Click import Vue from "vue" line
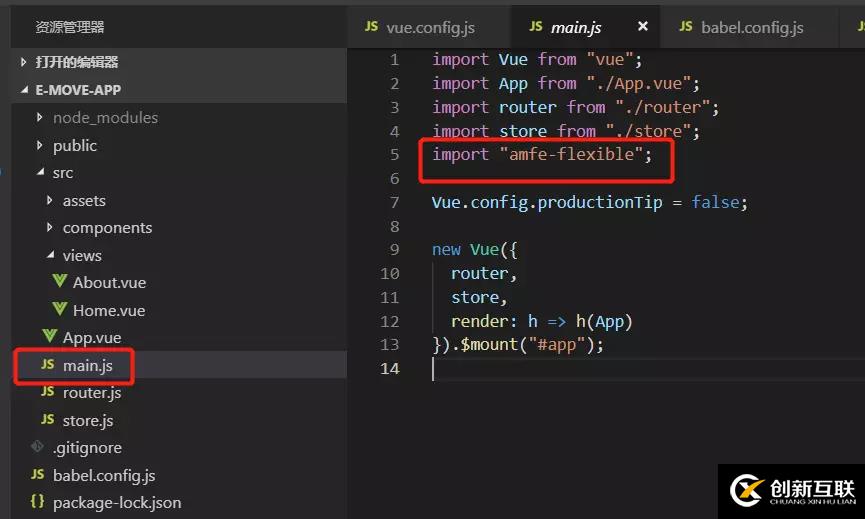The height and width of the screenshot is (519, 865). [537, 60]
